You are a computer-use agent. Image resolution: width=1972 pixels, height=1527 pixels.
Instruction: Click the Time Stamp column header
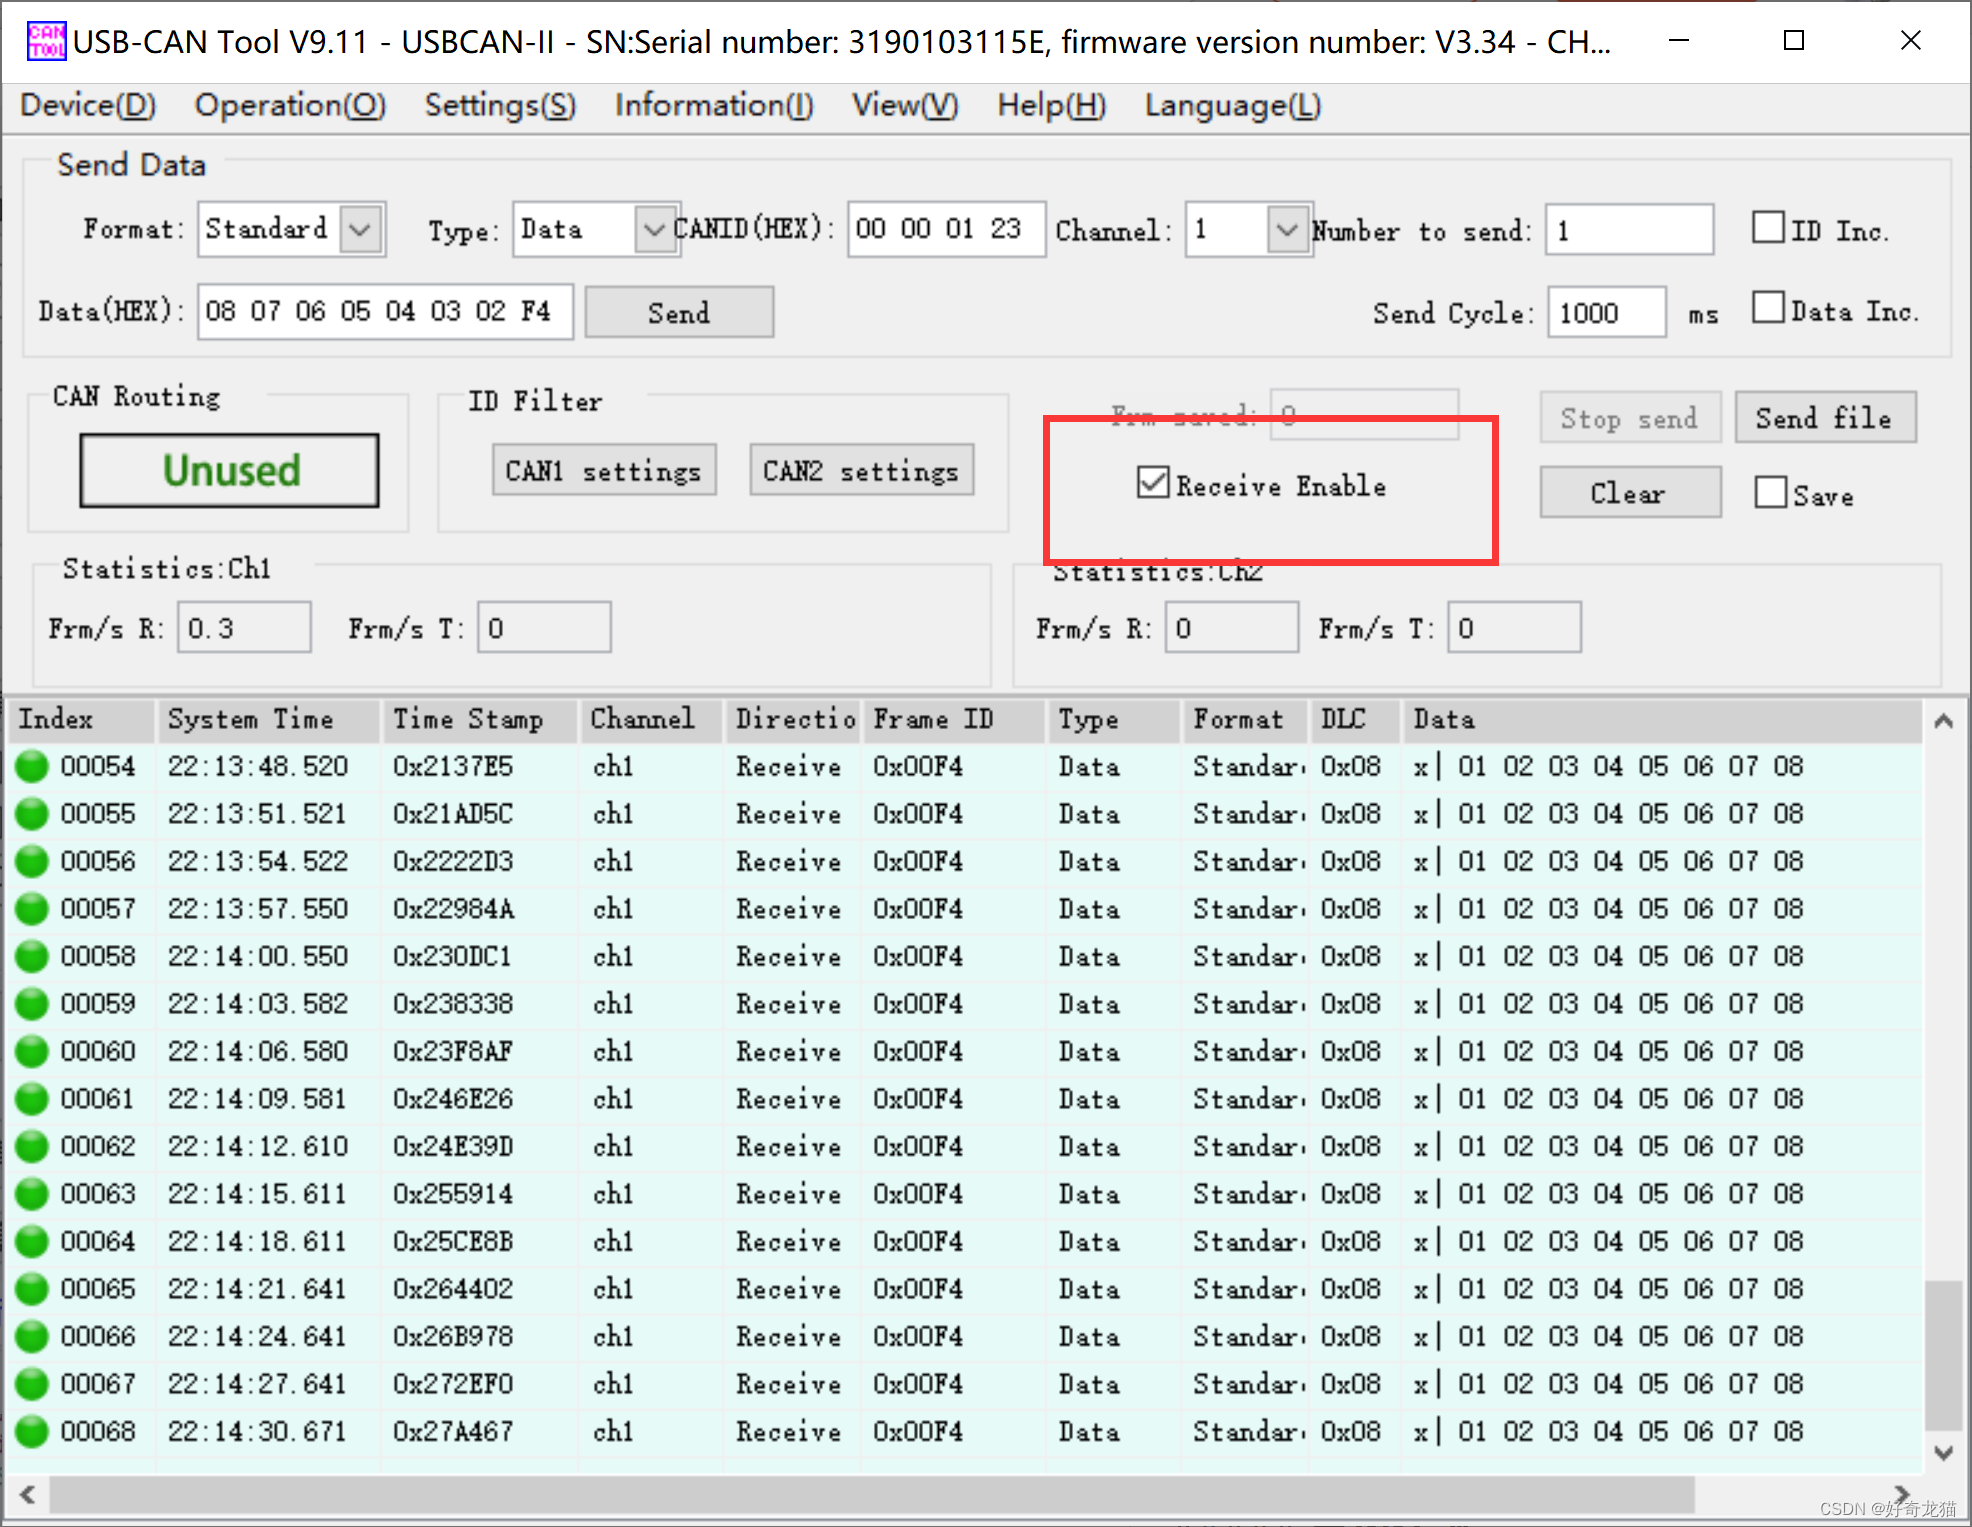(x=481, y=719)
